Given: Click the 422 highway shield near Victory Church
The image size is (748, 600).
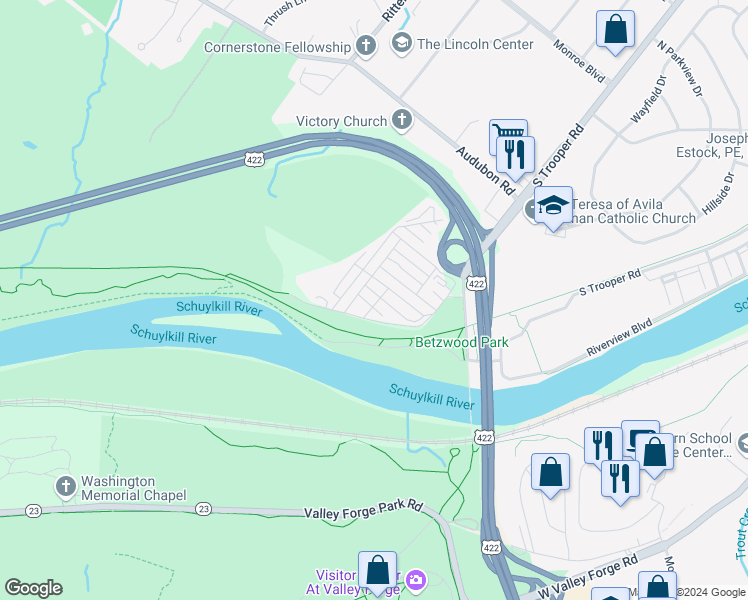Looking at the screenshot, I should pos(254,159).
